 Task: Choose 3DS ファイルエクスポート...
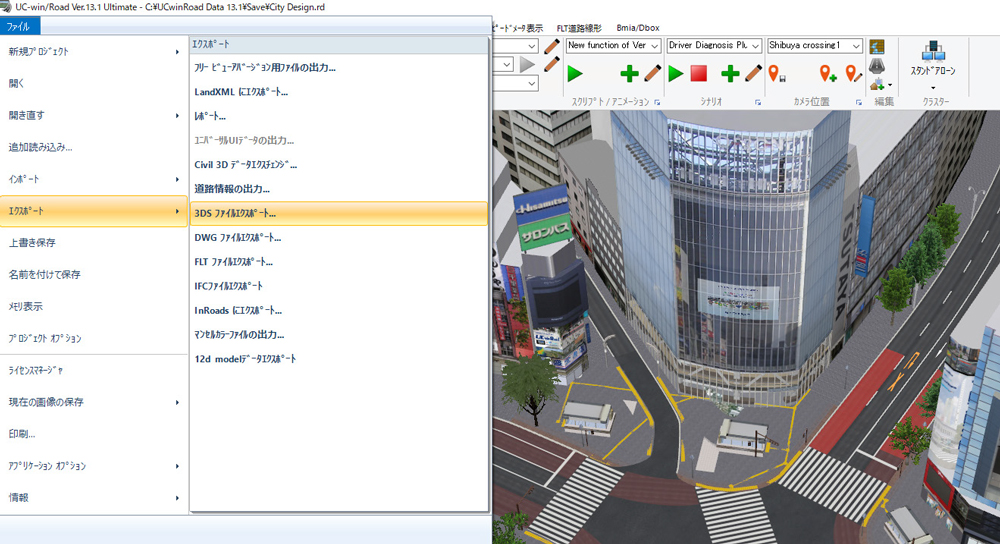click(339, 214)
